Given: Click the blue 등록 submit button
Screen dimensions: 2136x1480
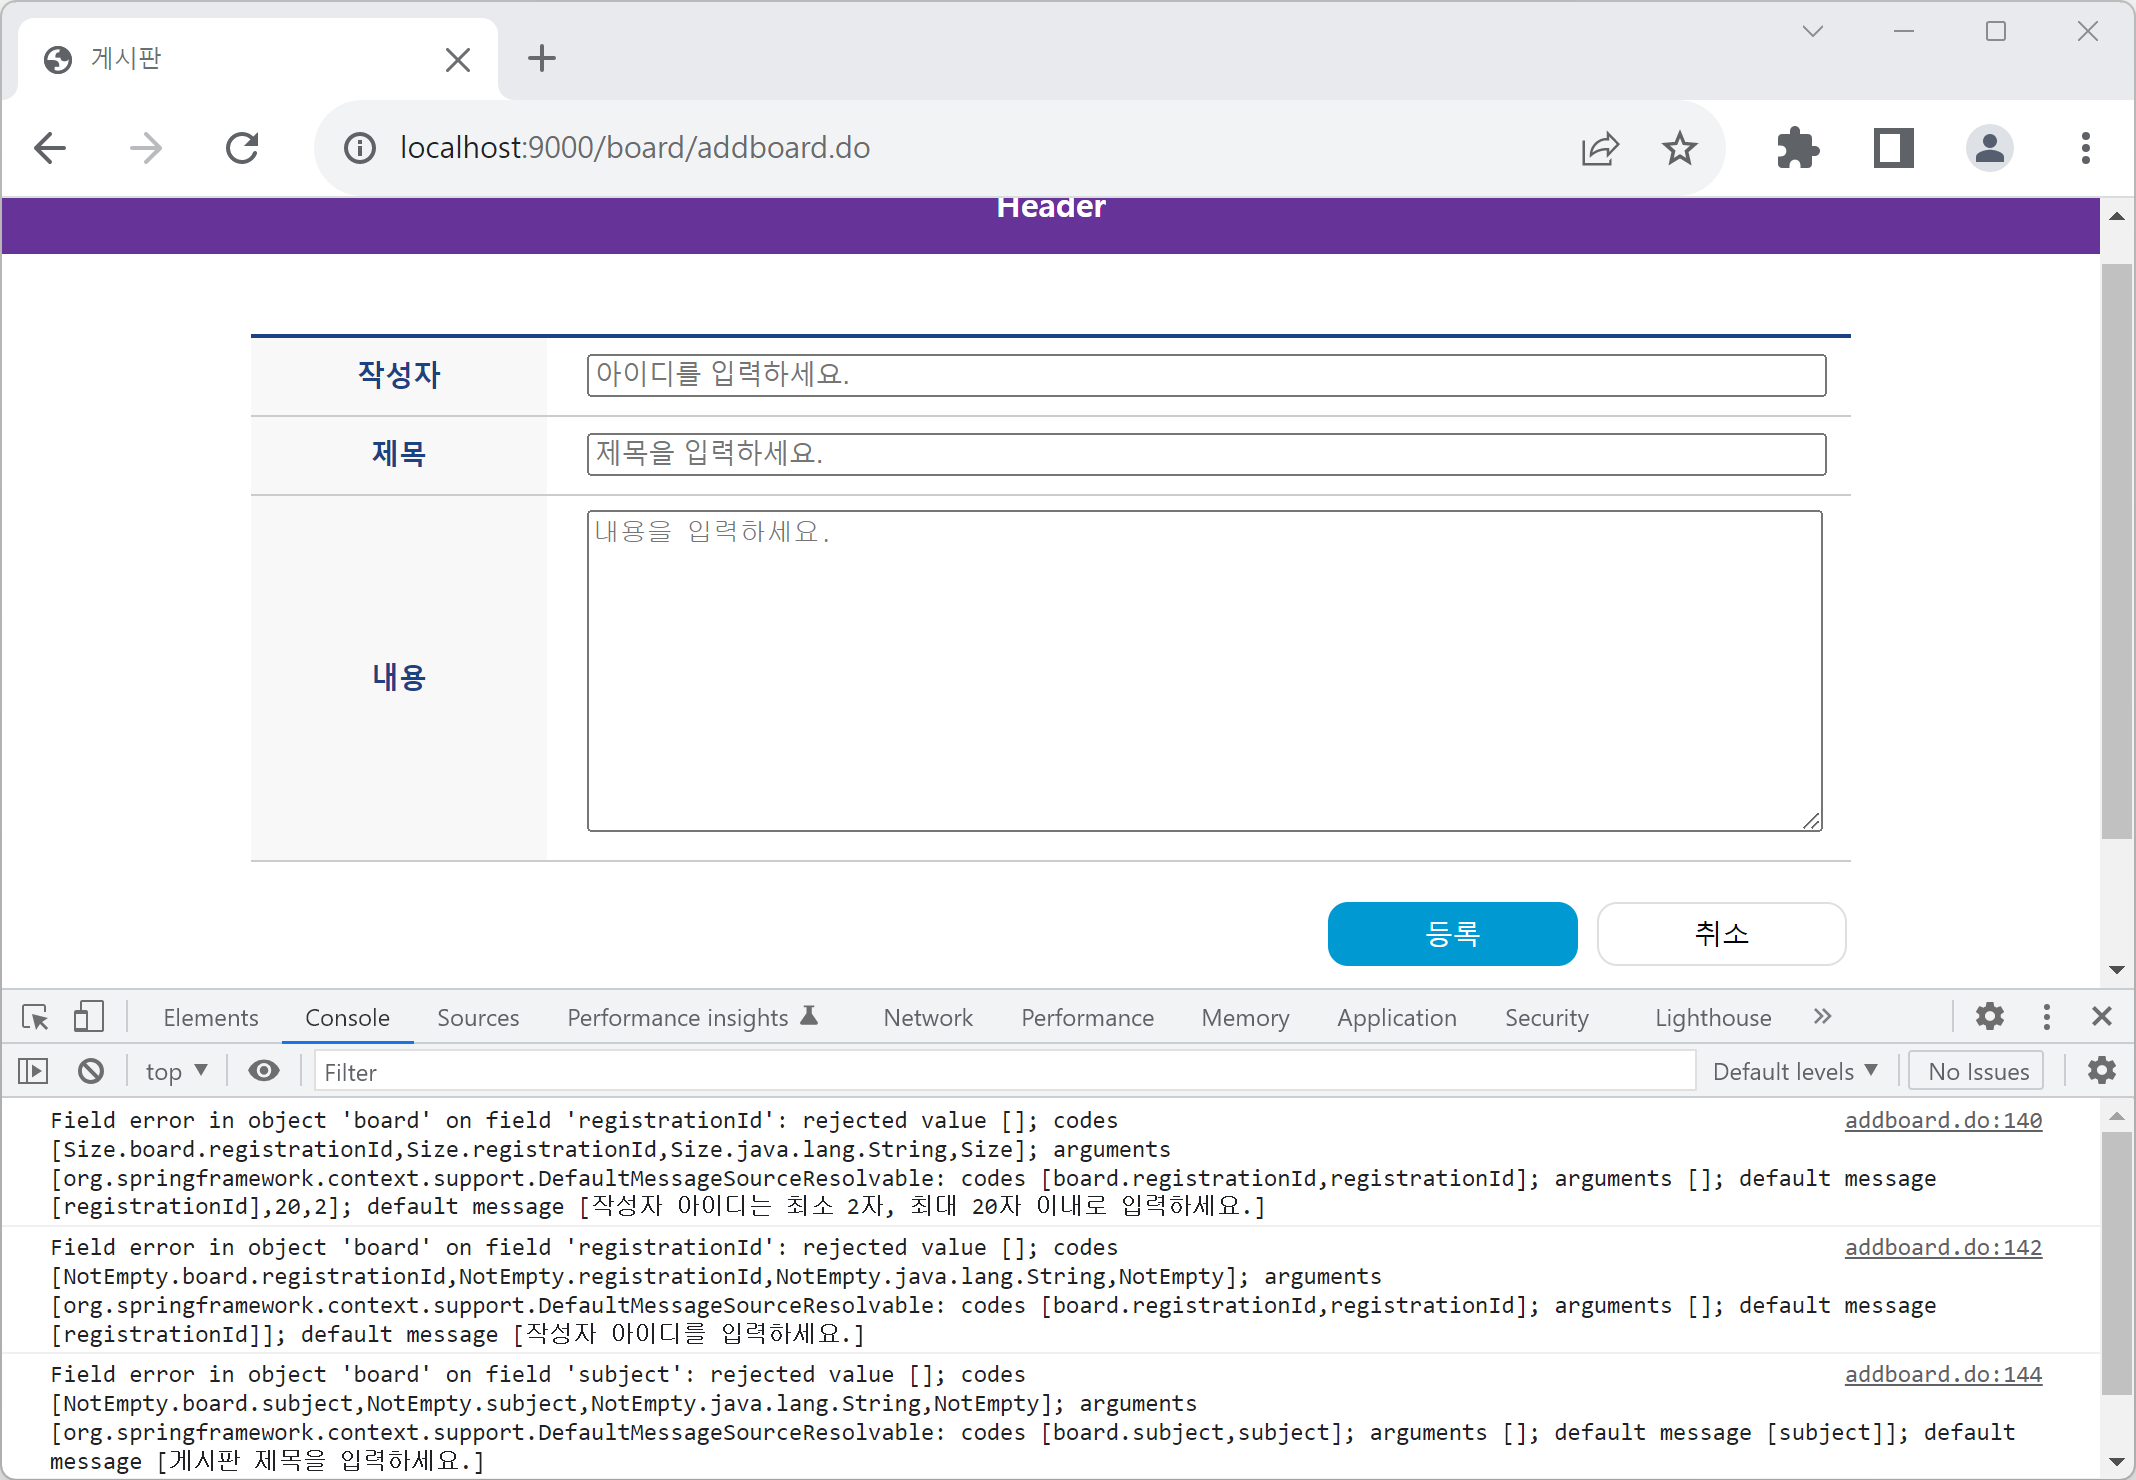Looking at the screenshot, I should coord(1452,934).
